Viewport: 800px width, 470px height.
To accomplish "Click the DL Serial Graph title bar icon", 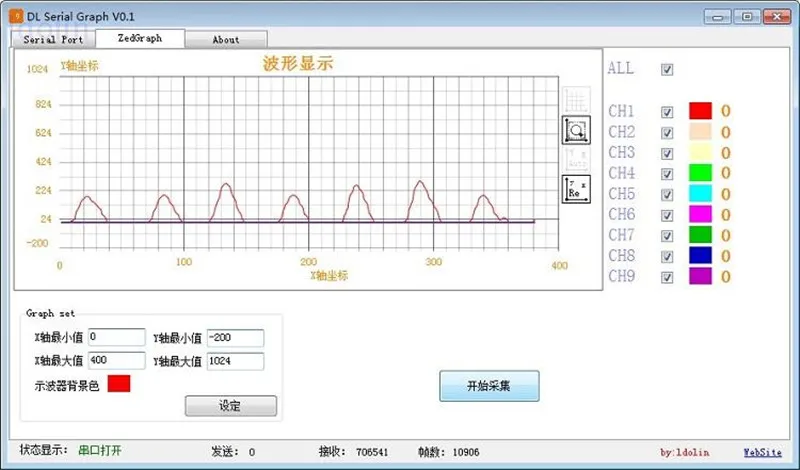I will point(16,16).
